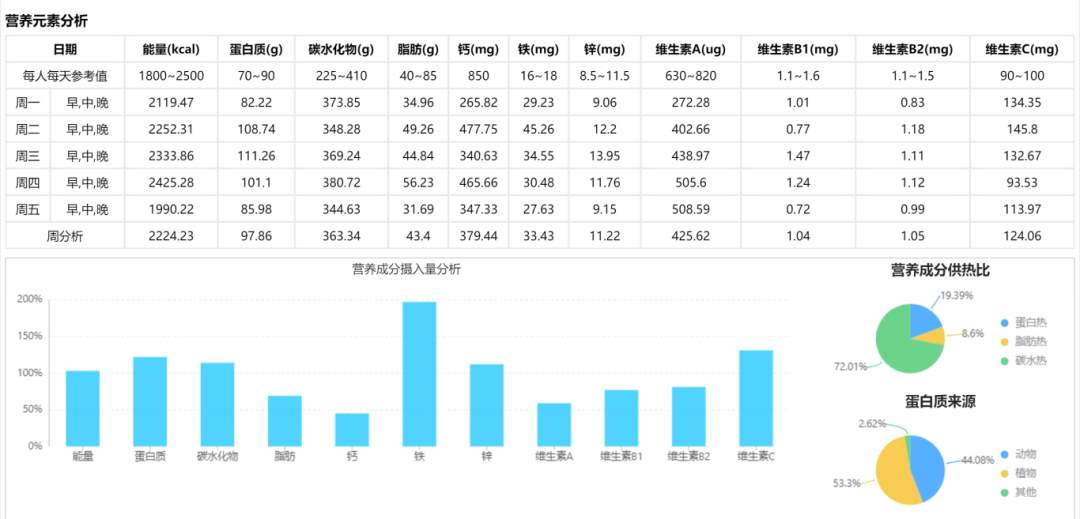Select the 铁 bar in chart
1080x519 pixels.
pyautogui.click(x=419, y=374)
